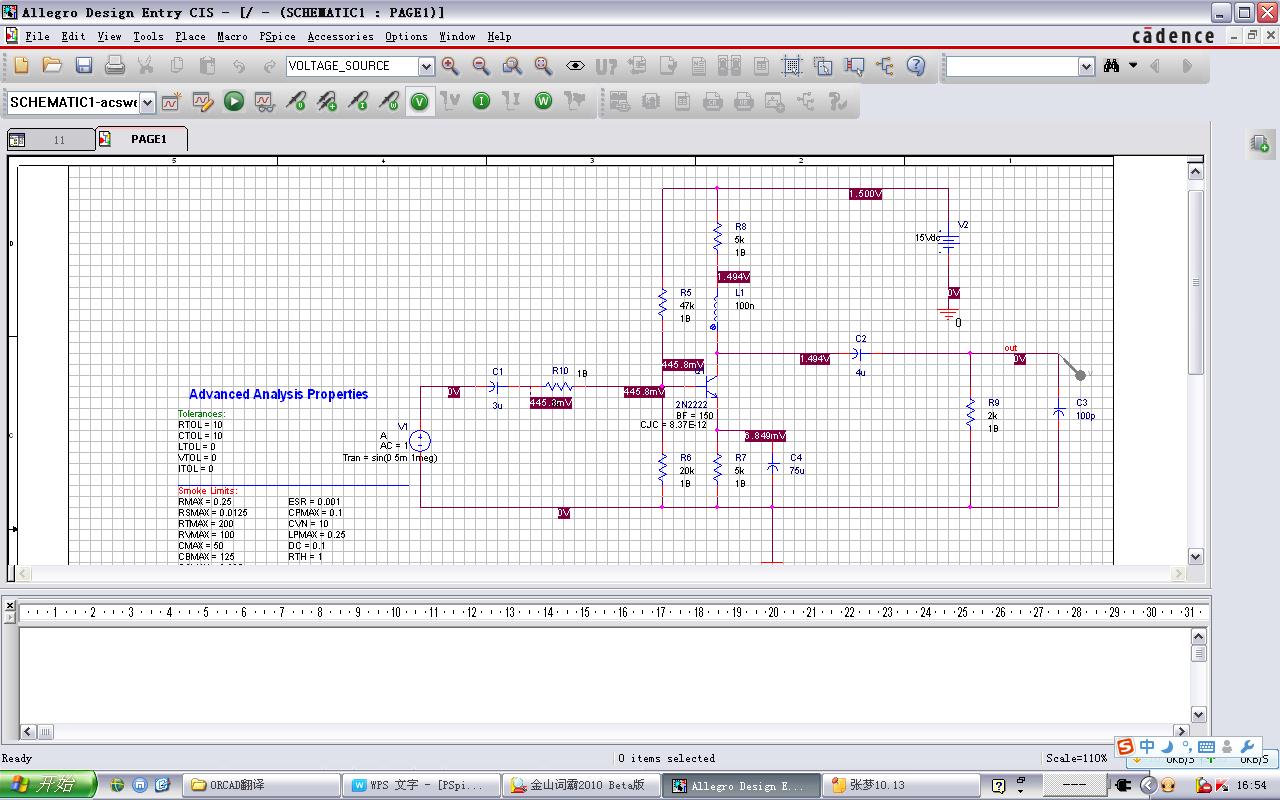
Task: Click the binoculars Find icon
Action: pos(1111,66)
